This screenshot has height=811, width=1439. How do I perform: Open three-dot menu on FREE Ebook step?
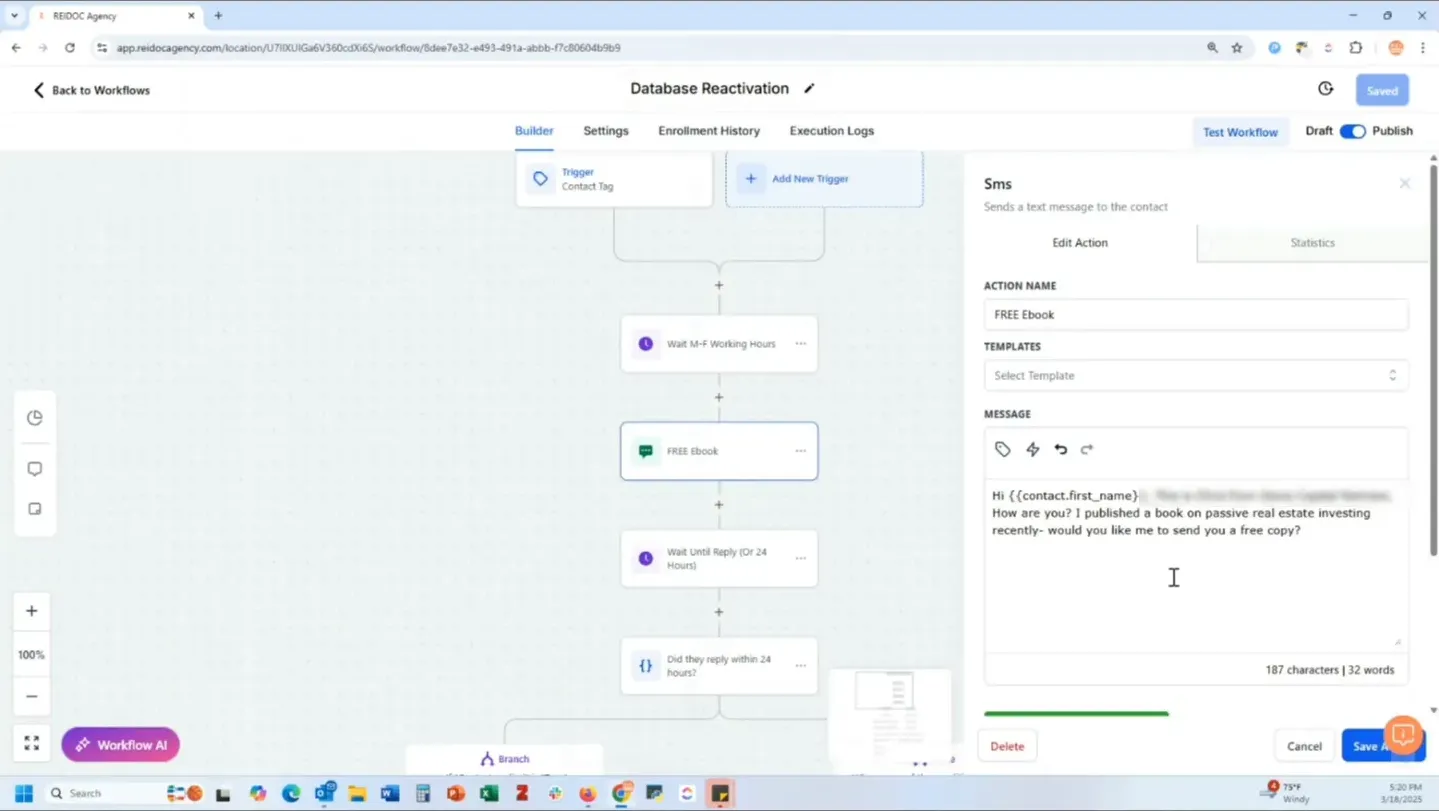pos(800,451)
